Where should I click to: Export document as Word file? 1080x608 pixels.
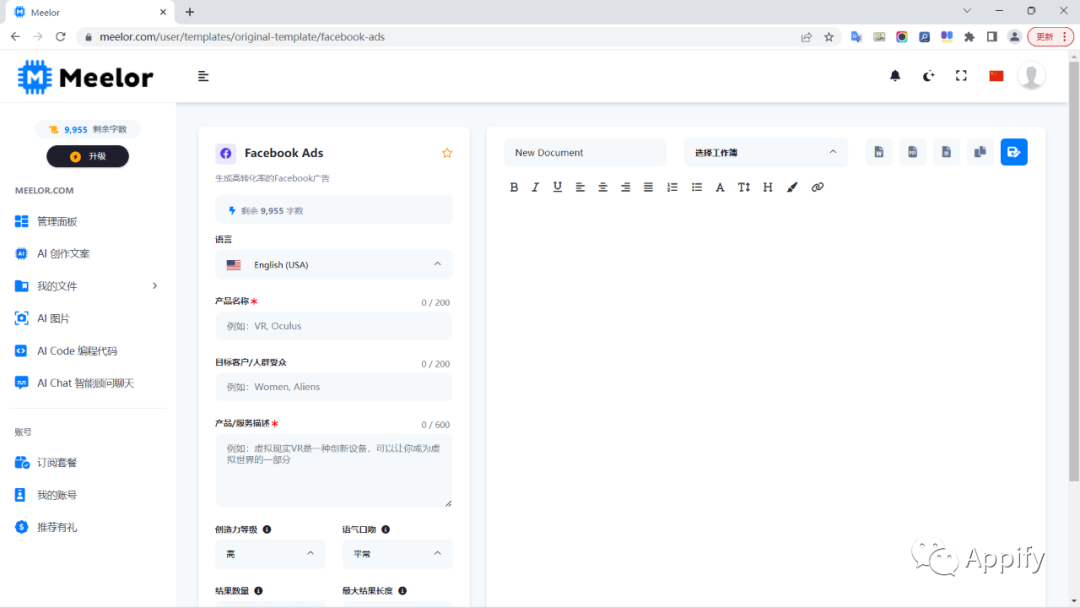point(879,152)
